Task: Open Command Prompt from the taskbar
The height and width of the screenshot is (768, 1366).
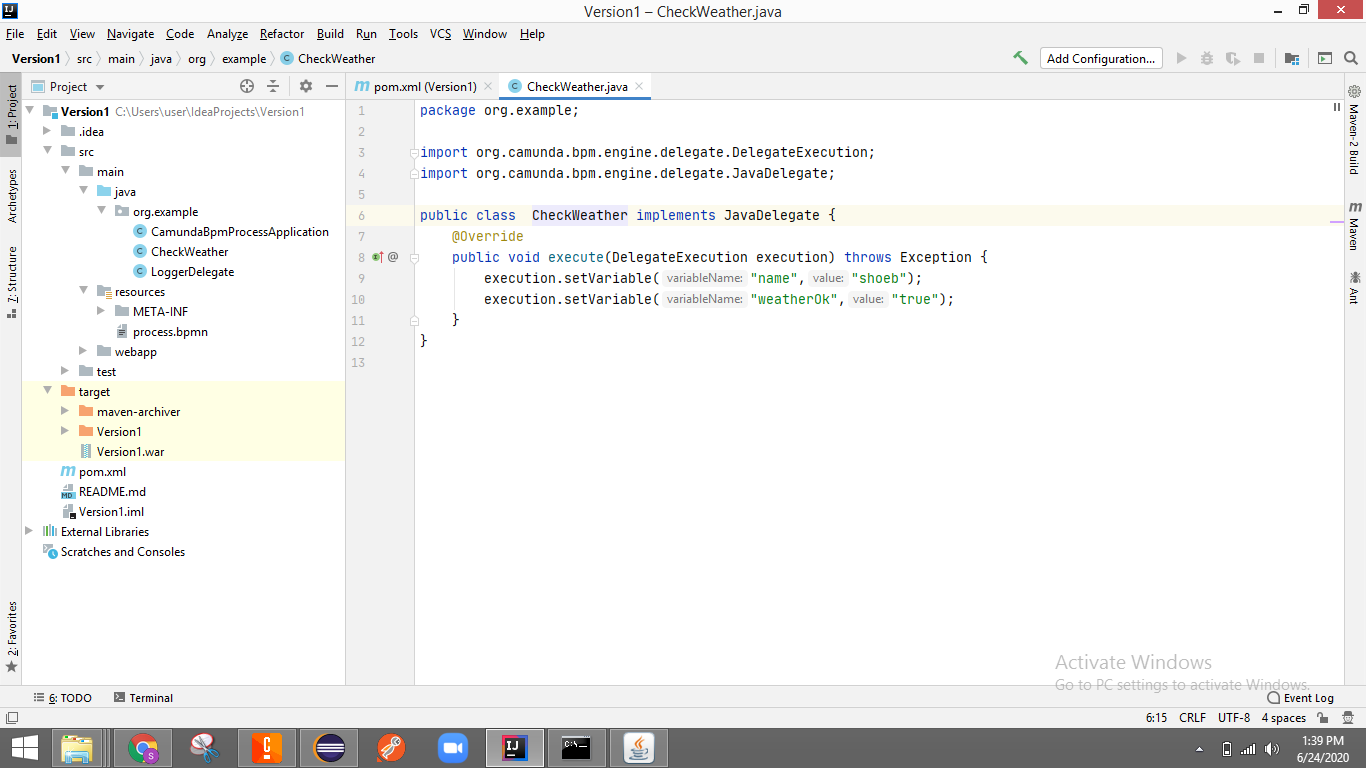Action: tap(577, 747)
